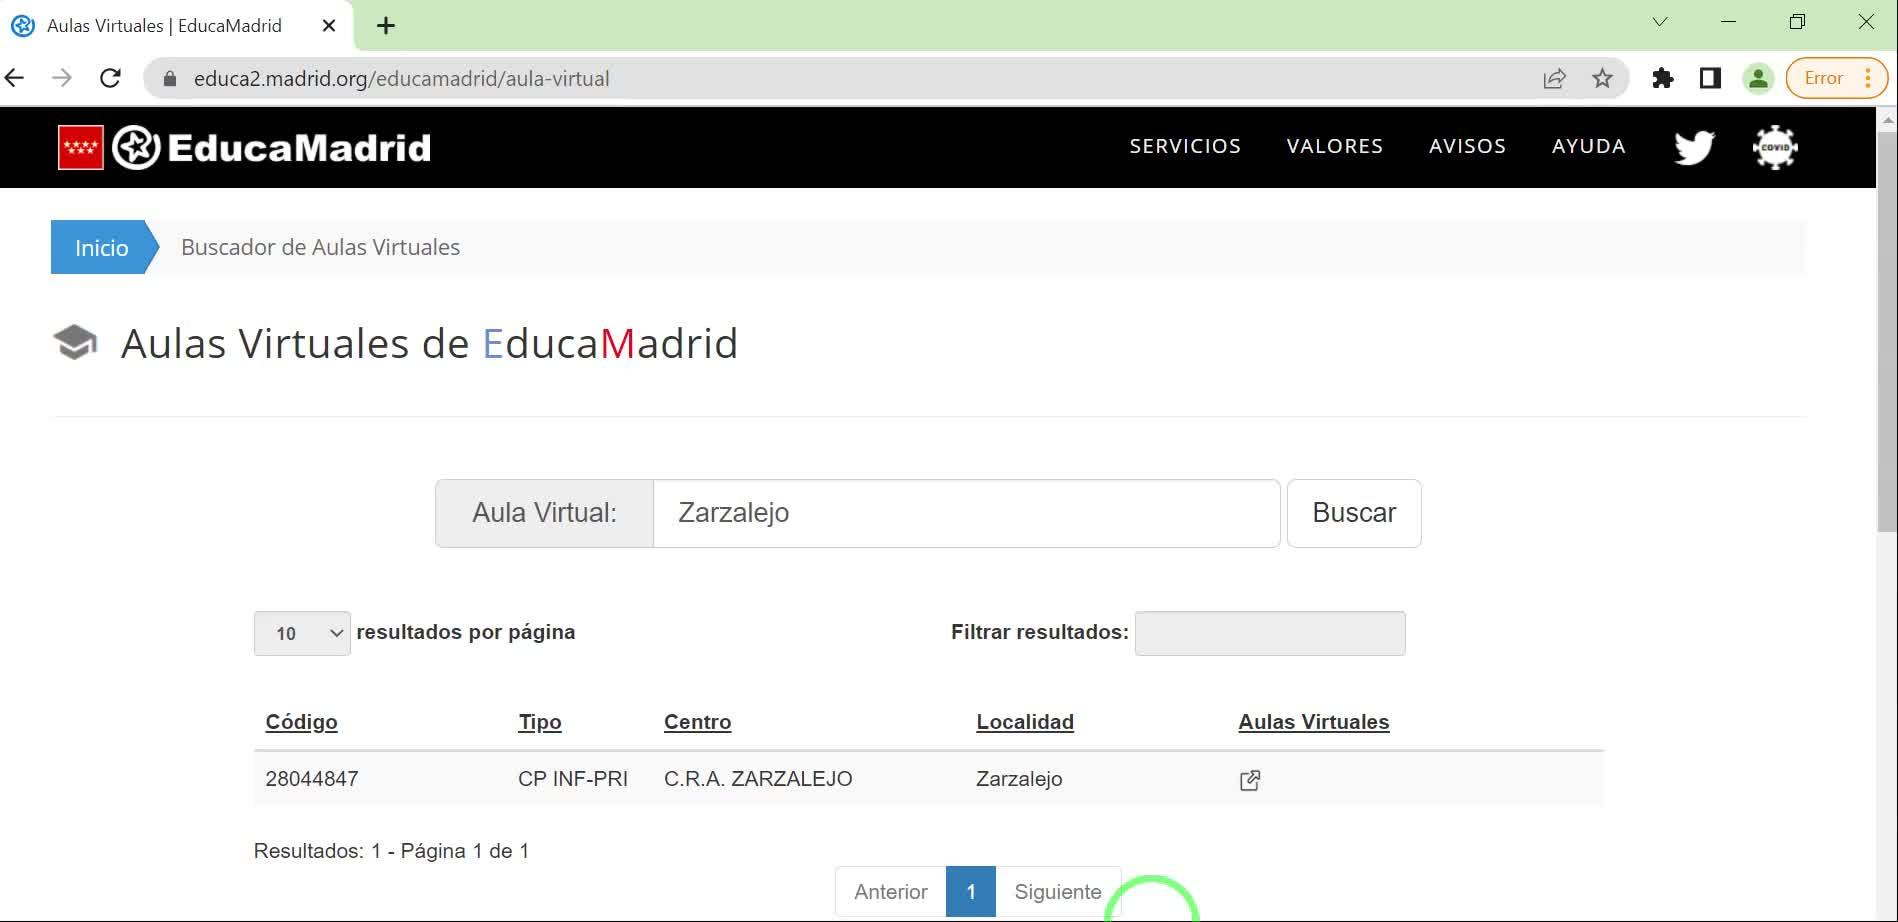Focus the Aula Virtual search field

(967, 513)
